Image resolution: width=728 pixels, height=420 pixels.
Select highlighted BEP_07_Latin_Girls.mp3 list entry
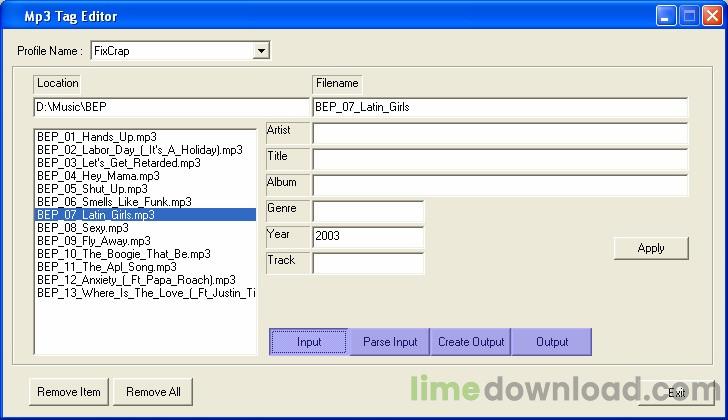[x=145, y=215]
